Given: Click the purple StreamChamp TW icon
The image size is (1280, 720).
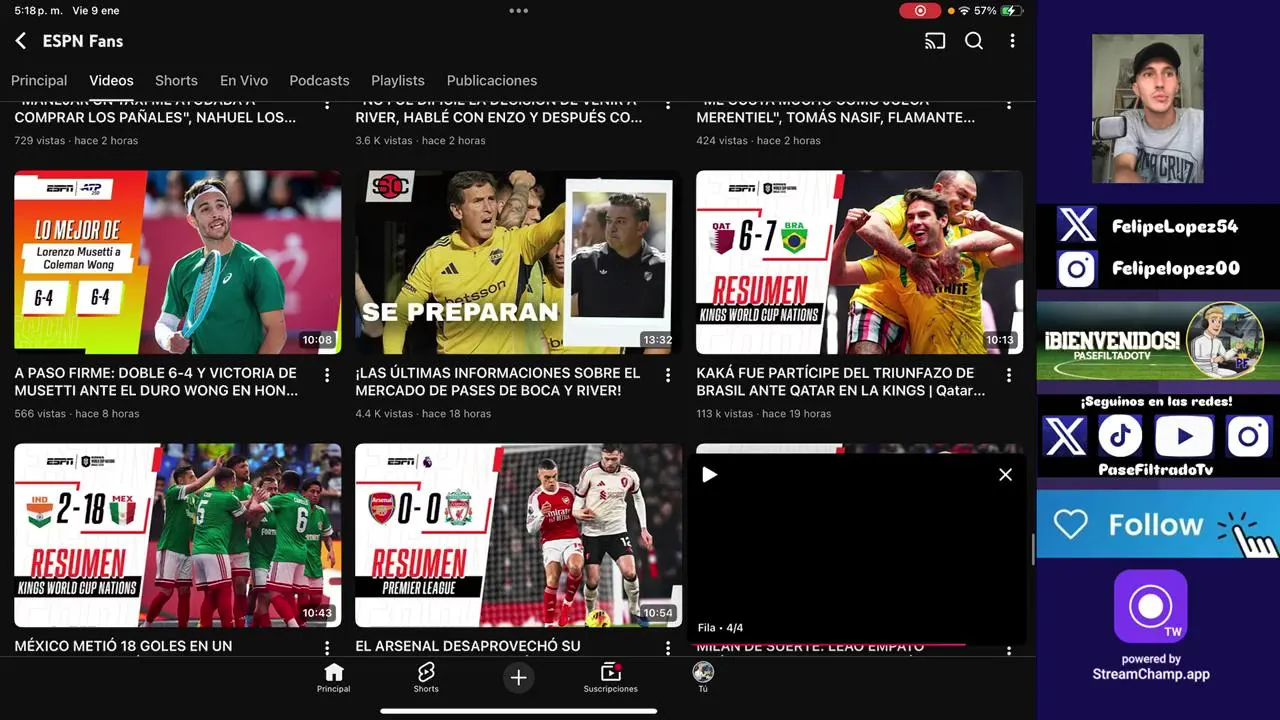Looking at the screenshot, I should click(x=1151, y=607).
